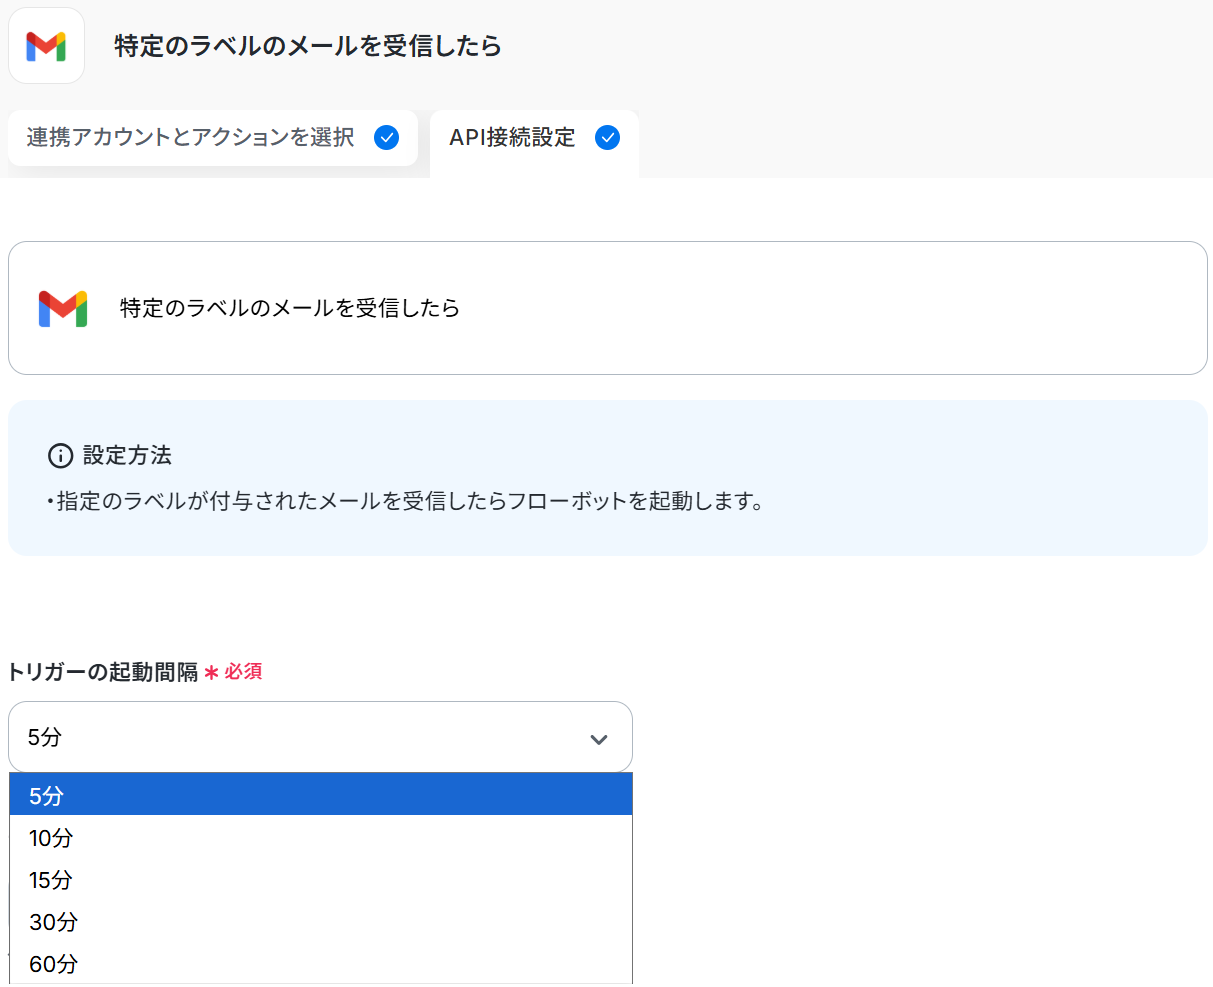The height and width of the screenshot is (987, 1213).
Task: Click the red 必須 required marker
Action: (x=242, y=672)
